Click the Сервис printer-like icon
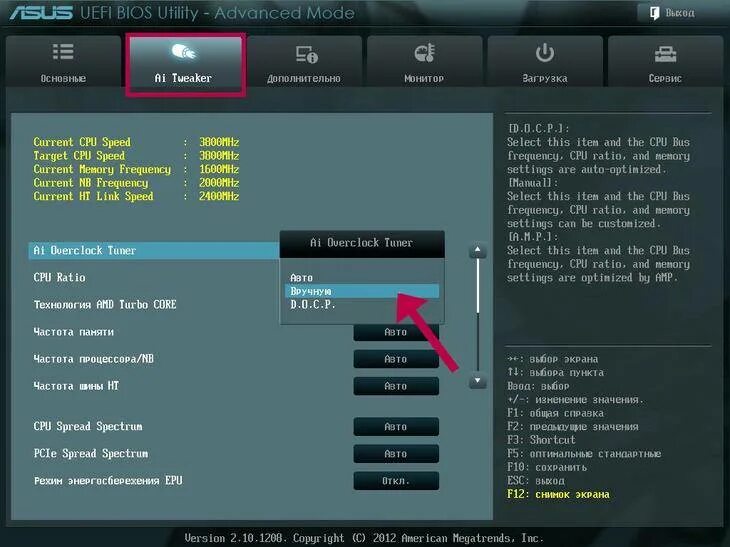 (x=665, y=54)
